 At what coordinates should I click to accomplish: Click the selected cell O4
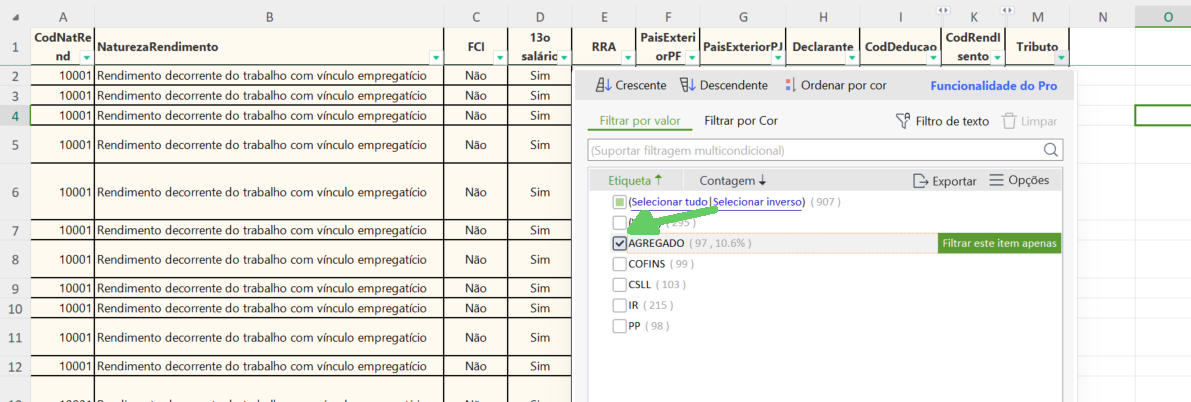click(1163, 116)
